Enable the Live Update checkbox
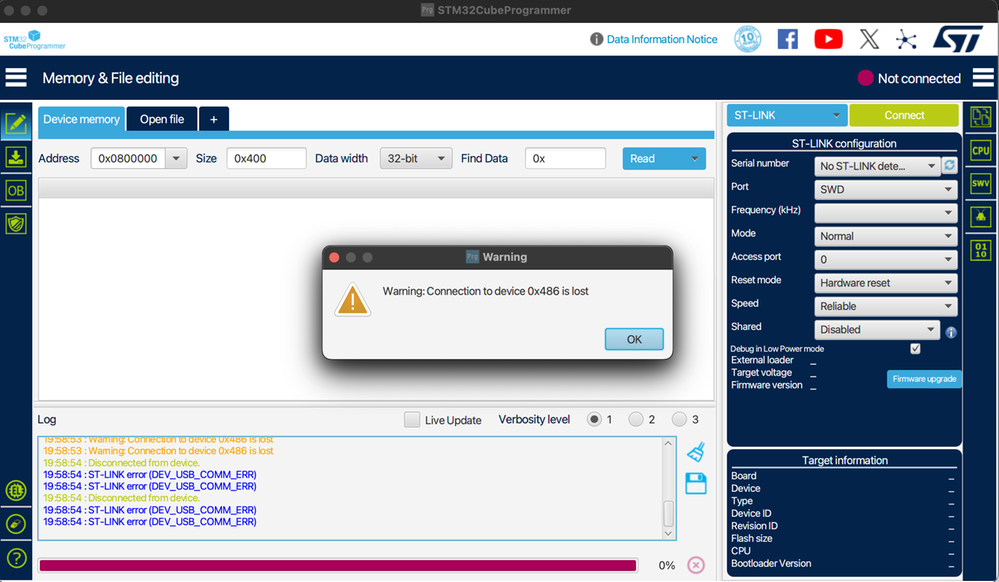This screenshot has width=999, height=582. point(412,419)
